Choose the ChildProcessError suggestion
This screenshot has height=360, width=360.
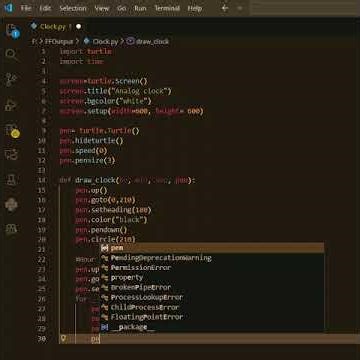point(212,307)
